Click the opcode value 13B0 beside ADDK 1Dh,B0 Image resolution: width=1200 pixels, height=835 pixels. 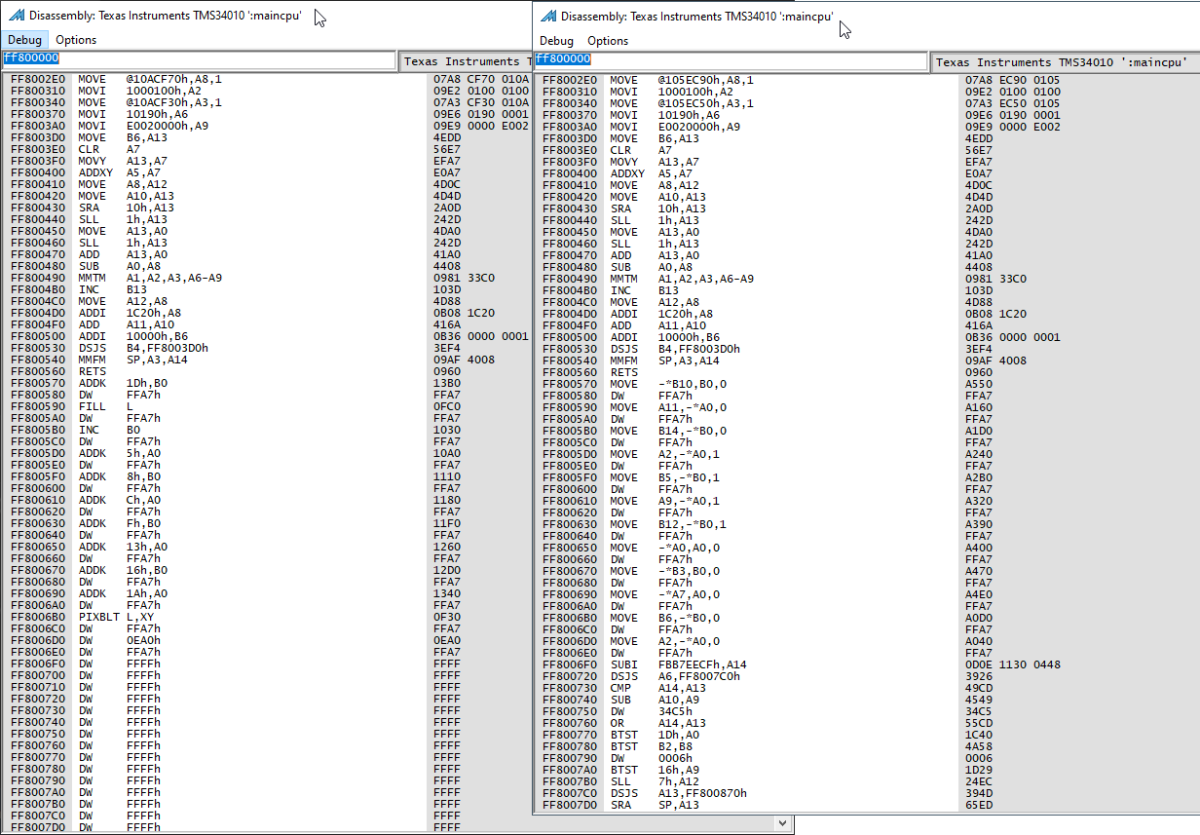pyautogui.click(x=448, y=382)
